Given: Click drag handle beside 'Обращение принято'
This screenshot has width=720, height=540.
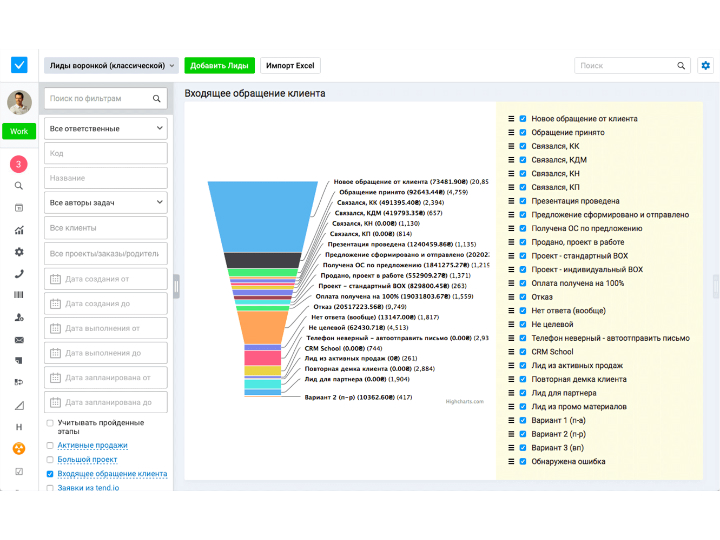Looking at the screenshot, I should [511, 132].
